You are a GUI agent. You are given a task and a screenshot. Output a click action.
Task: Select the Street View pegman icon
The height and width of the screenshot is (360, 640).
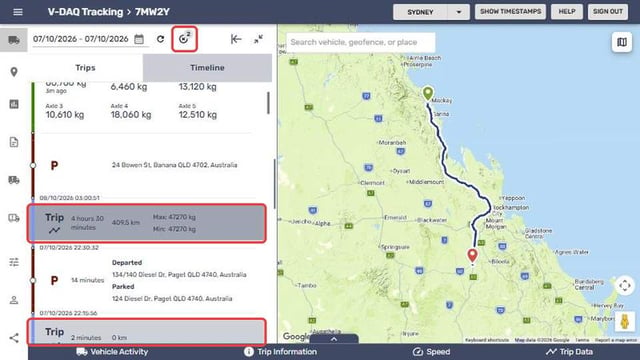point(624,321)
